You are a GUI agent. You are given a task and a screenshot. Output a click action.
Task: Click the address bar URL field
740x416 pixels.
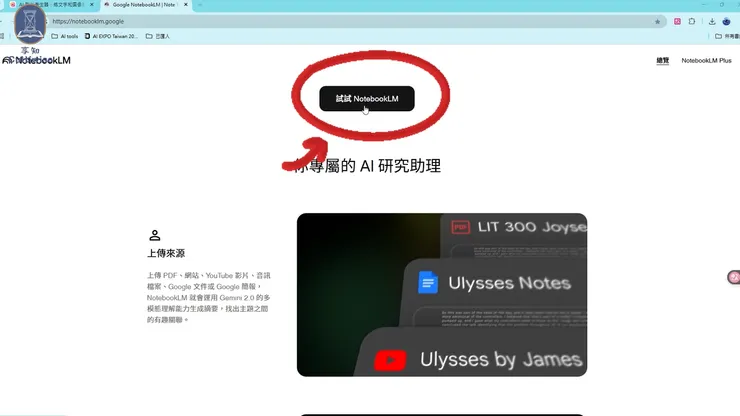pos(349,21)
